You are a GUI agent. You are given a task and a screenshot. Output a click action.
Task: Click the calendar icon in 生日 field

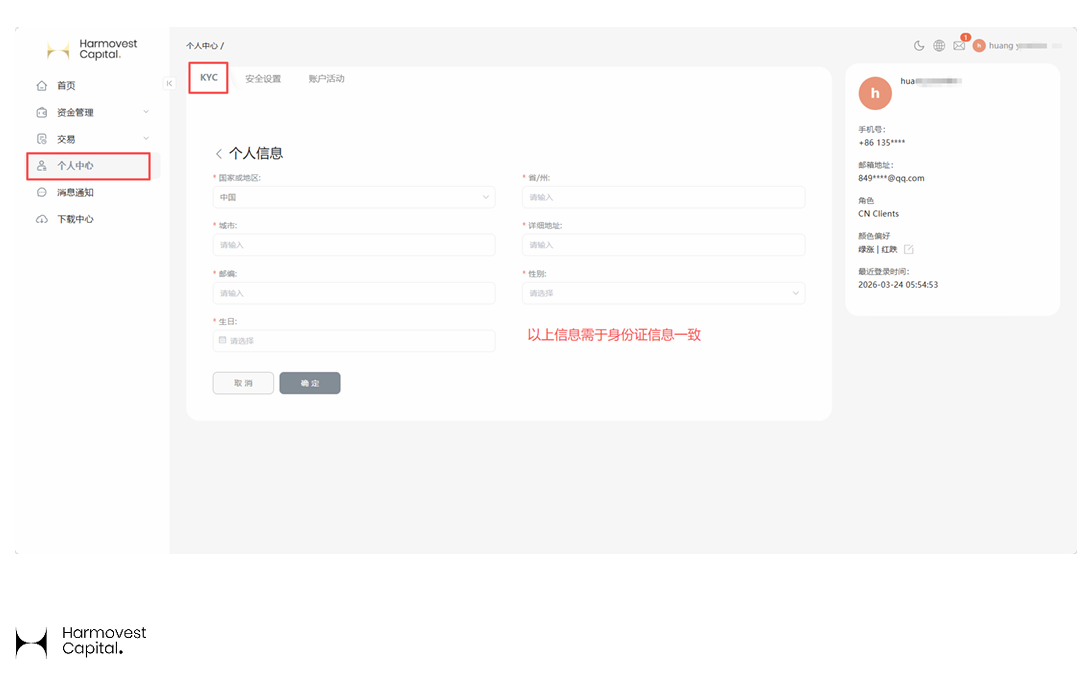223,340
